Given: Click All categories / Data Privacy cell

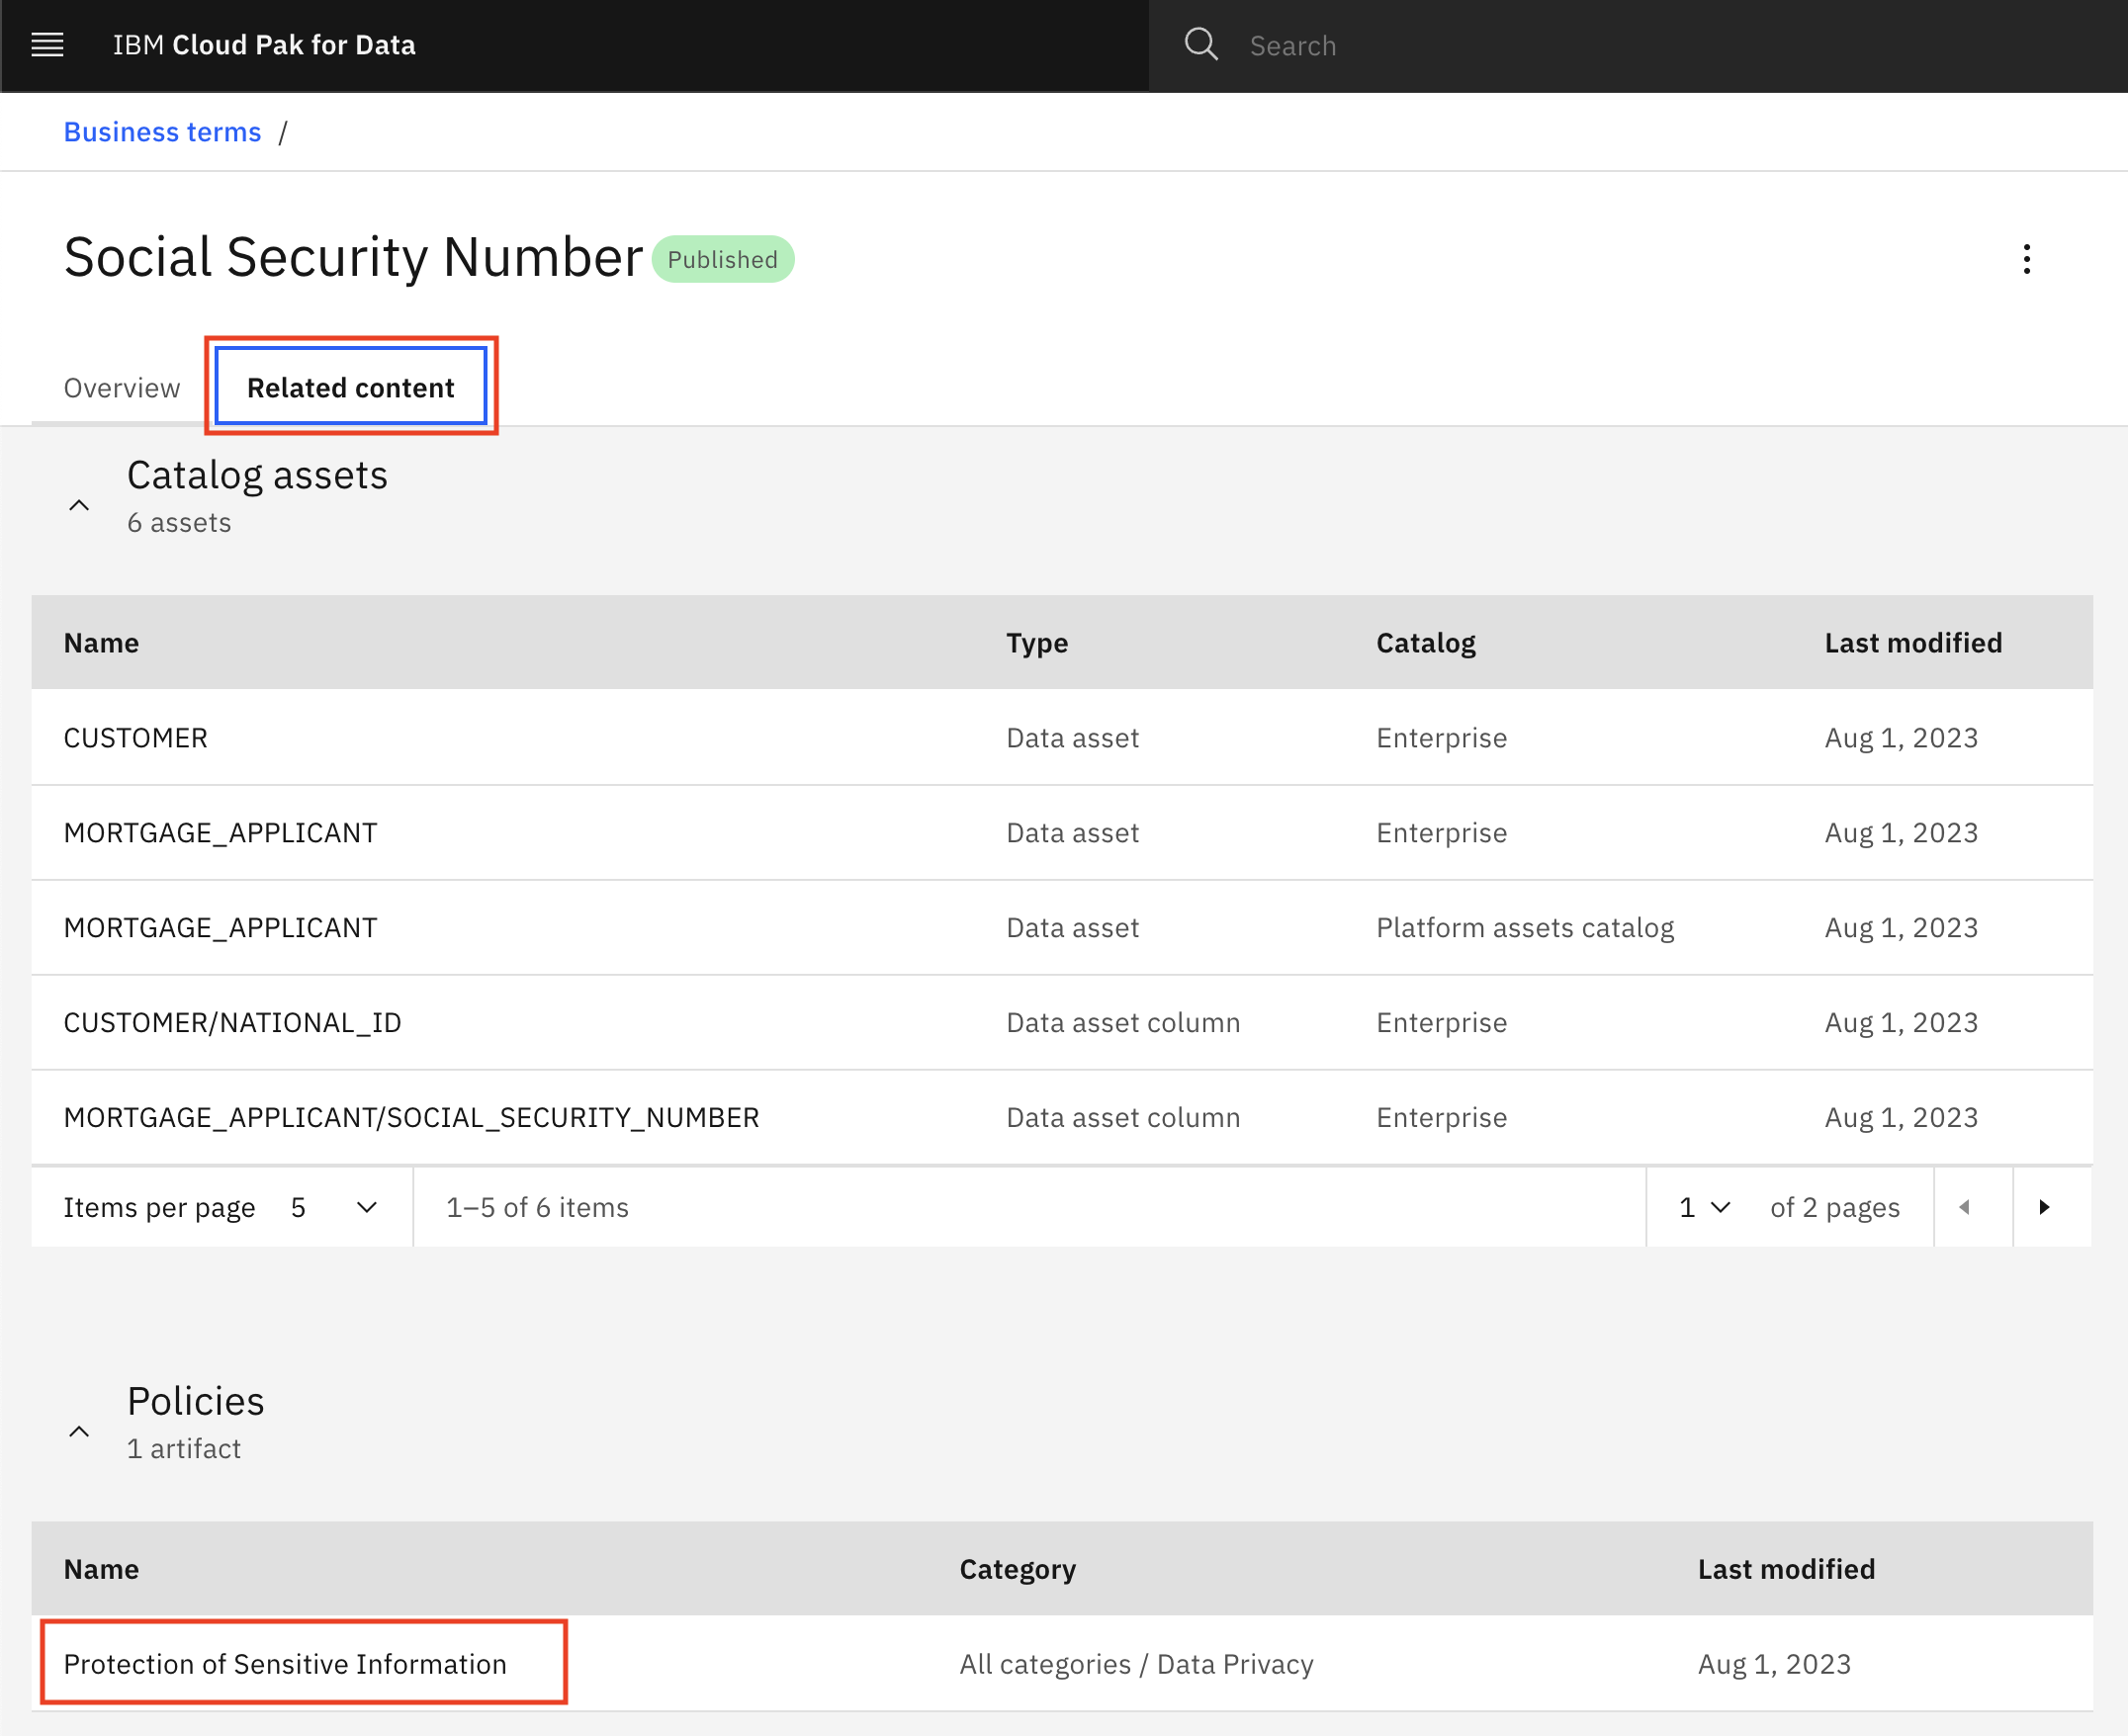Looking at the screenshot, I should 1136,1664.
